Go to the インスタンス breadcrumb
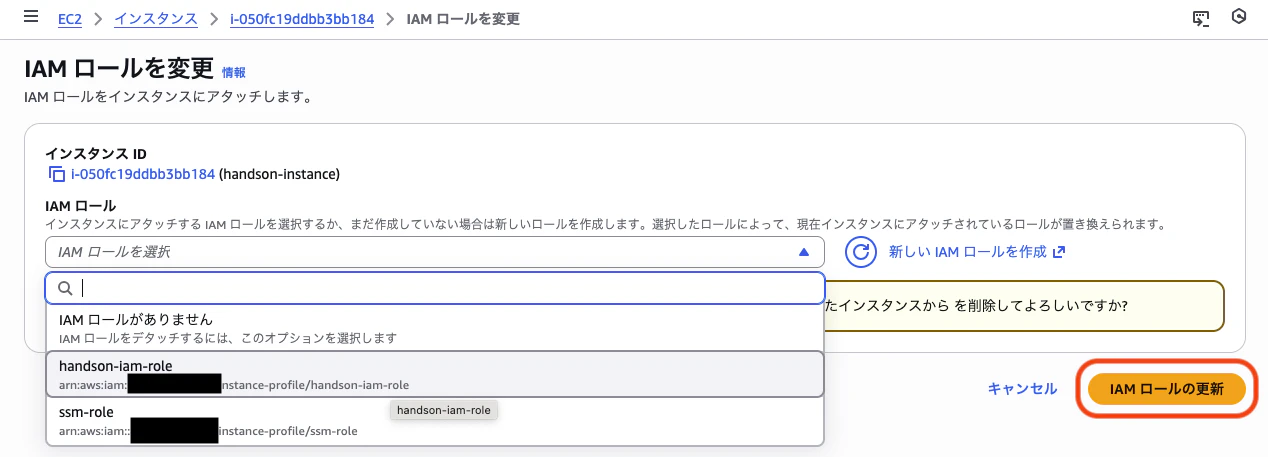The height and width of the screenshot is (457, 1268). tap(155, 19)
